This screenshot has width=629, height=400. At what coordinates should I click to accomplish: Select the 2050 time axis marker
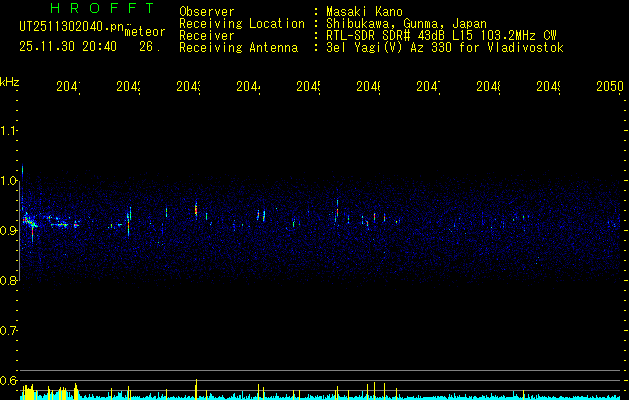click(609, 88)
